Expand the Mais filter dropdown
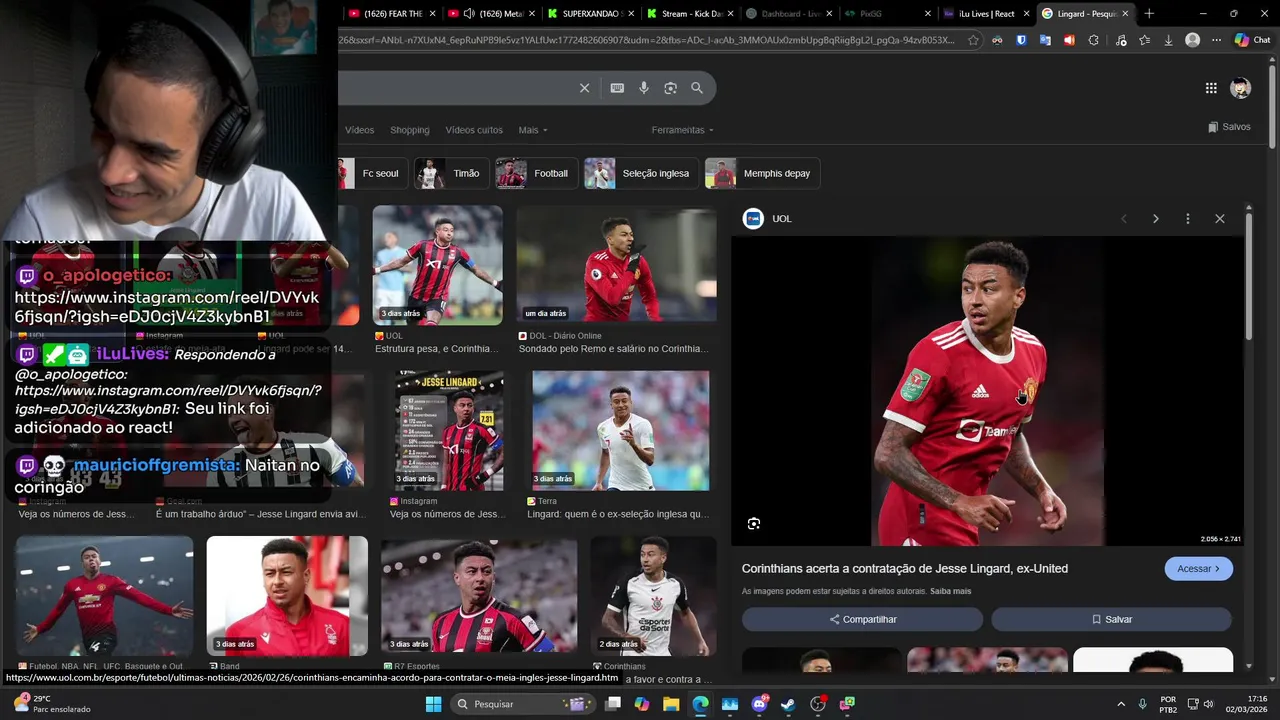 pyautogui.click(x=532, y=130)
